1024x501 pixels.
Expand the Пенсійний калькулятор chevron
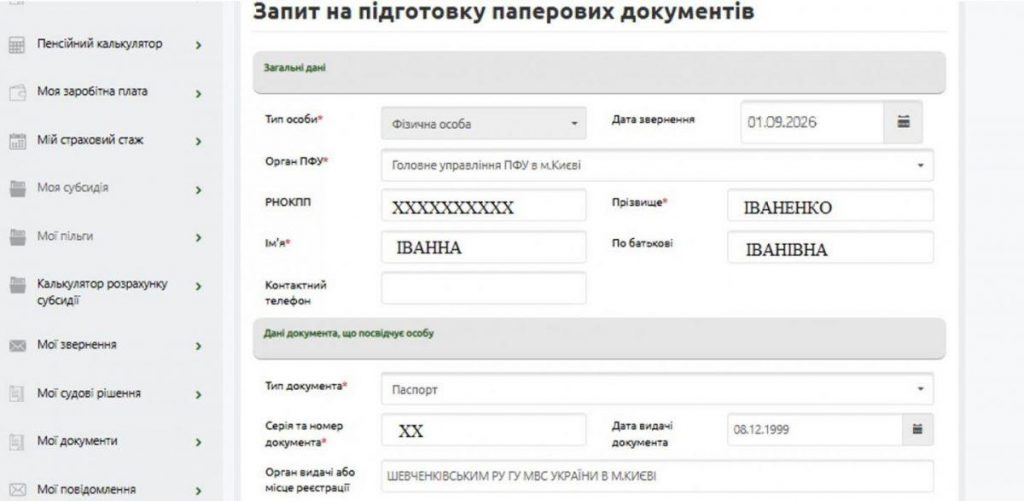tap(198, 46)
